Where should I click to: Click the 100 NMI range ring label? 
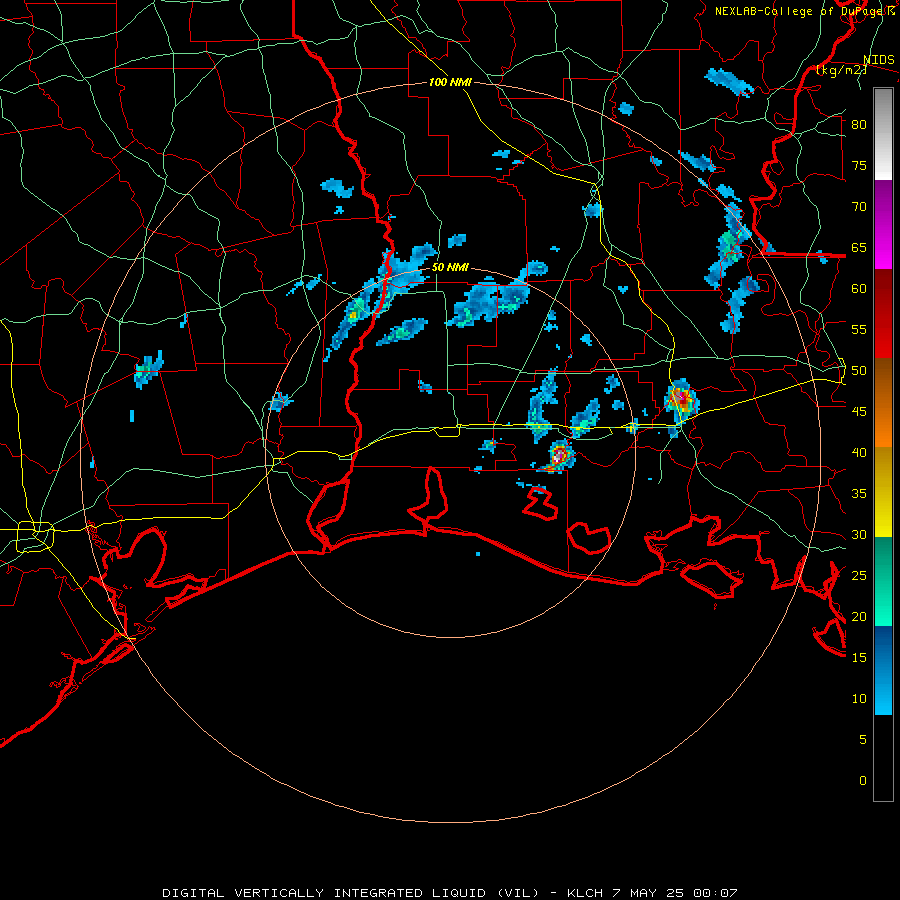click(x=450, y=82)
